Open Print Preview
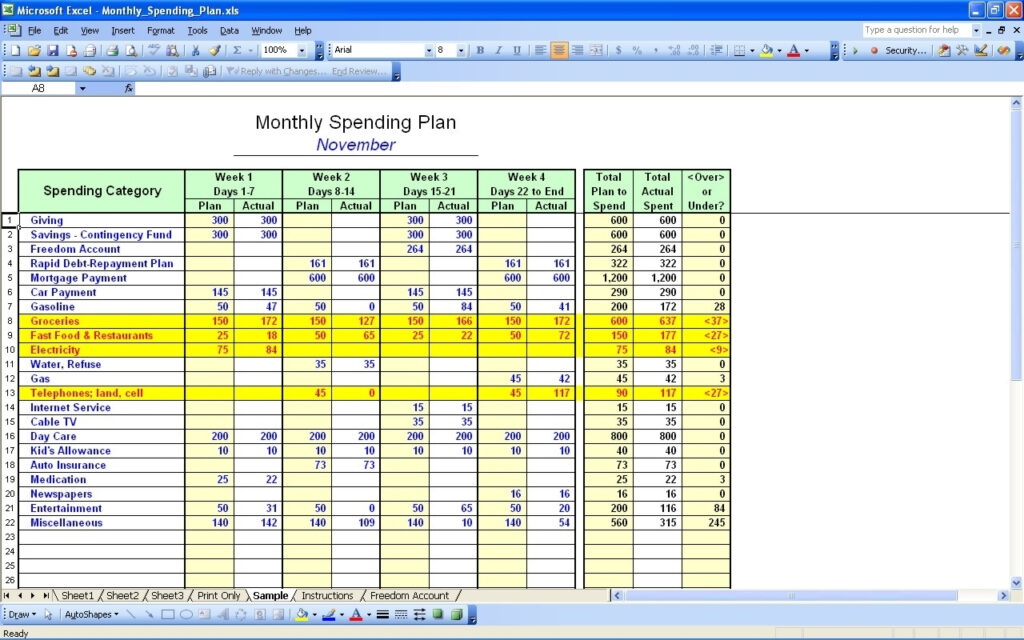Viewport: 1024px width, 640px height. point(133,50)
